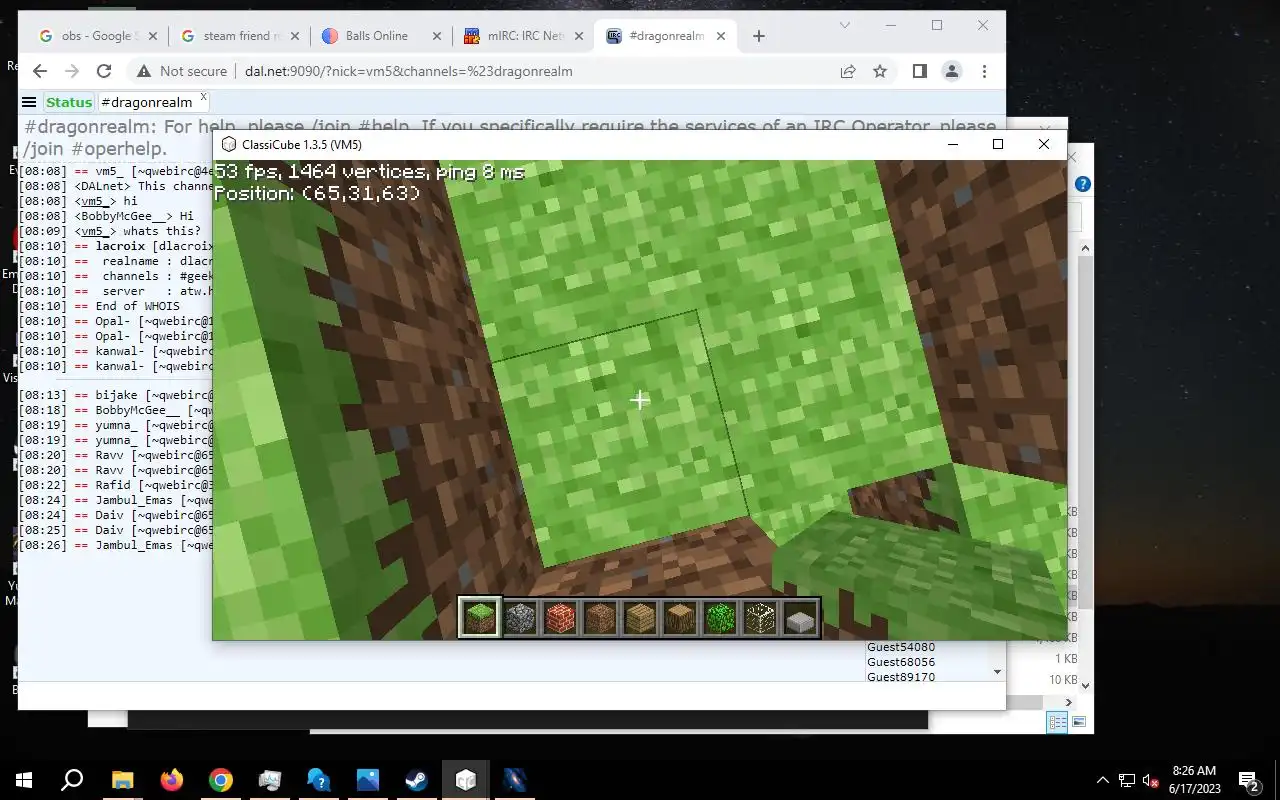
Task: Click the address bar URL
Action: pyautogui.click(x=408, y=71)
